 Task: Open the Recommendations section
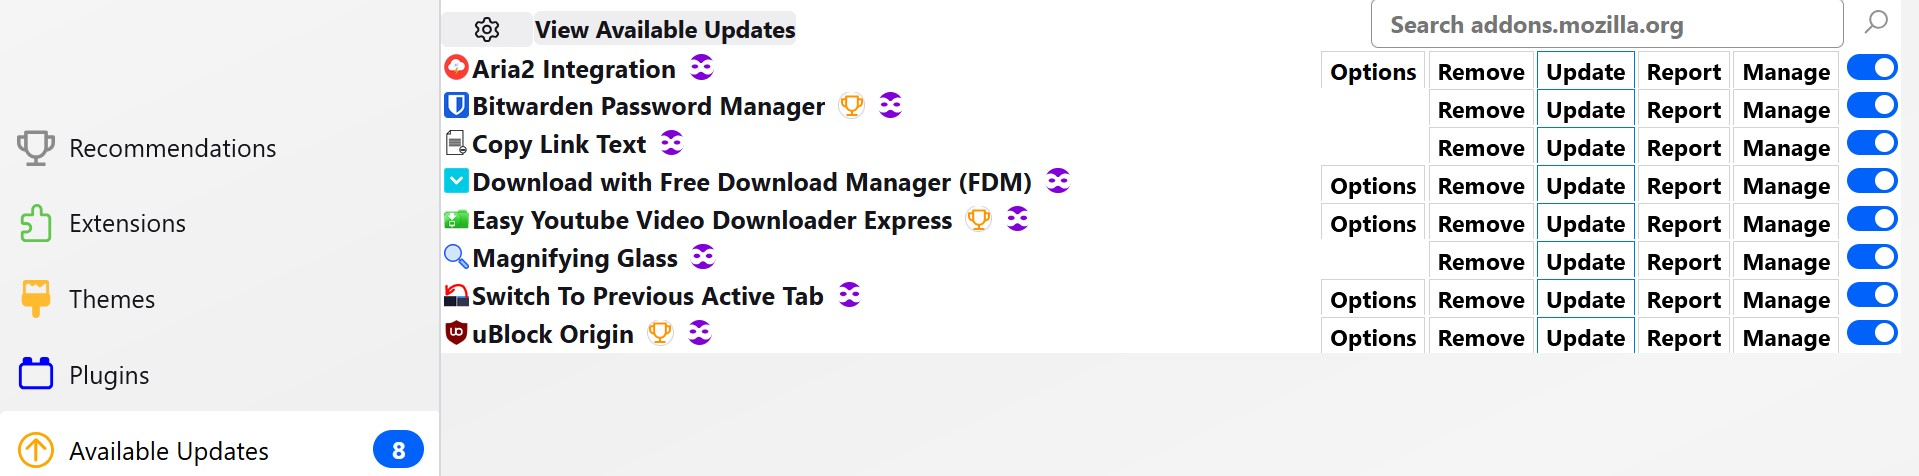[172, 149]
